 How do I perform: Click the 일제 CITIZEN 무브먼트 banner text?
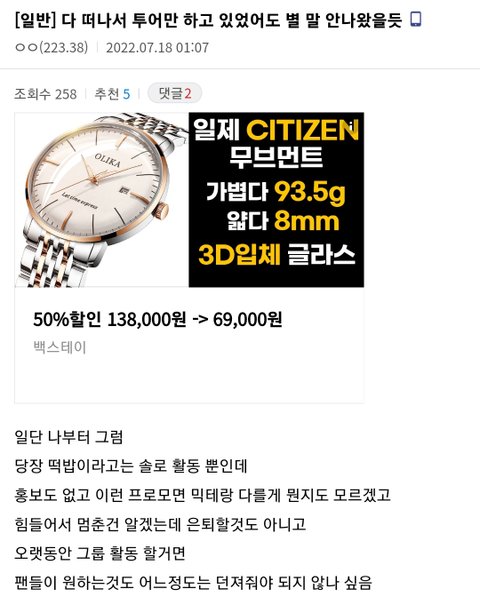(x=276, y=143)
